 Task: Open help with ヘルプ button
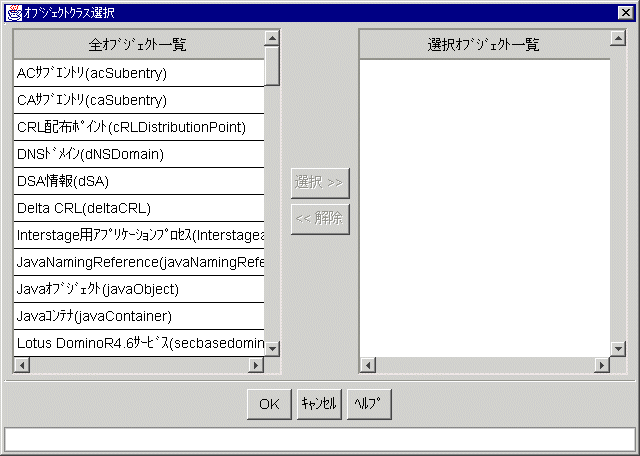pyautogui.click(x=369, y=404)
